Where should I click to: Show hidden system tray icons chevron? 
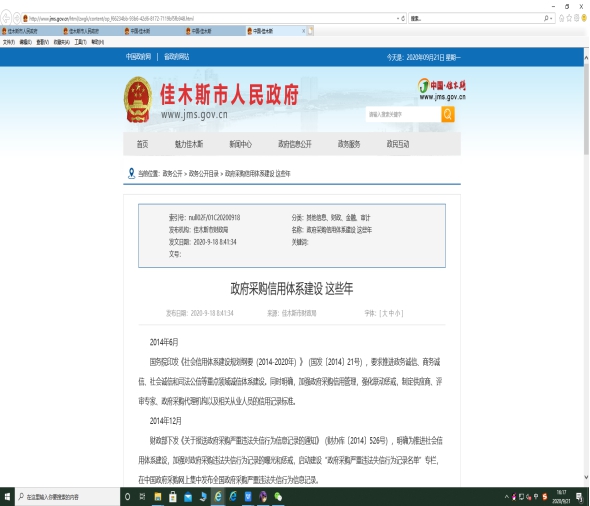[506, 497]
